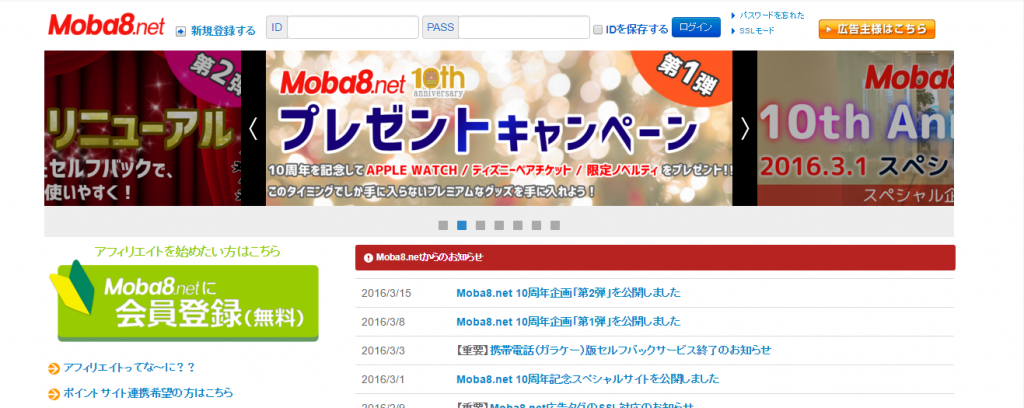The width and height of the screenshot is (1024, 408).
Task: Select the sixth carousel indicator dot
Action: click(x=536, y=225)
